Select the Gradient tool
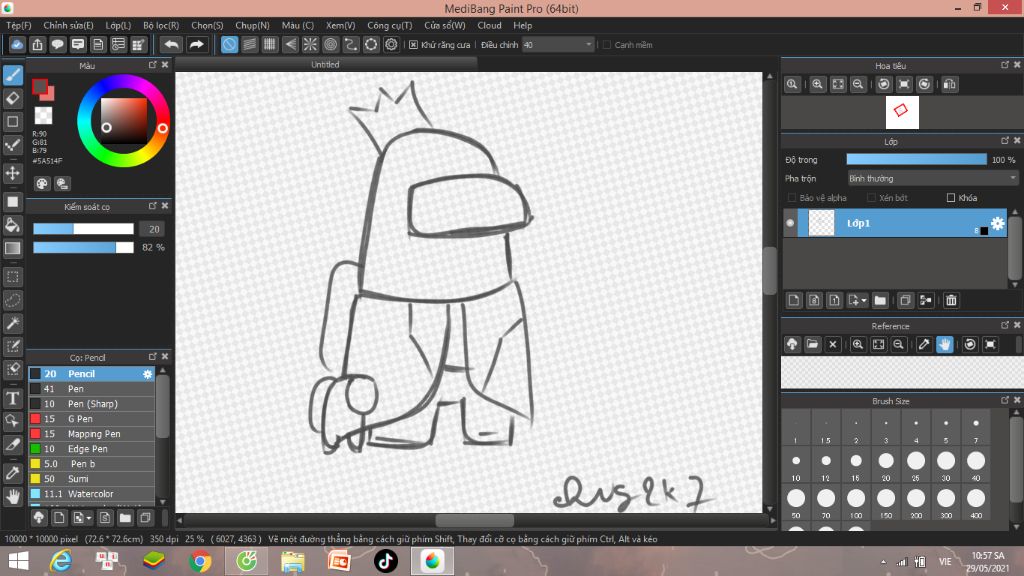Viewport: 1024px width, 576px height. [x=12, y=248]
